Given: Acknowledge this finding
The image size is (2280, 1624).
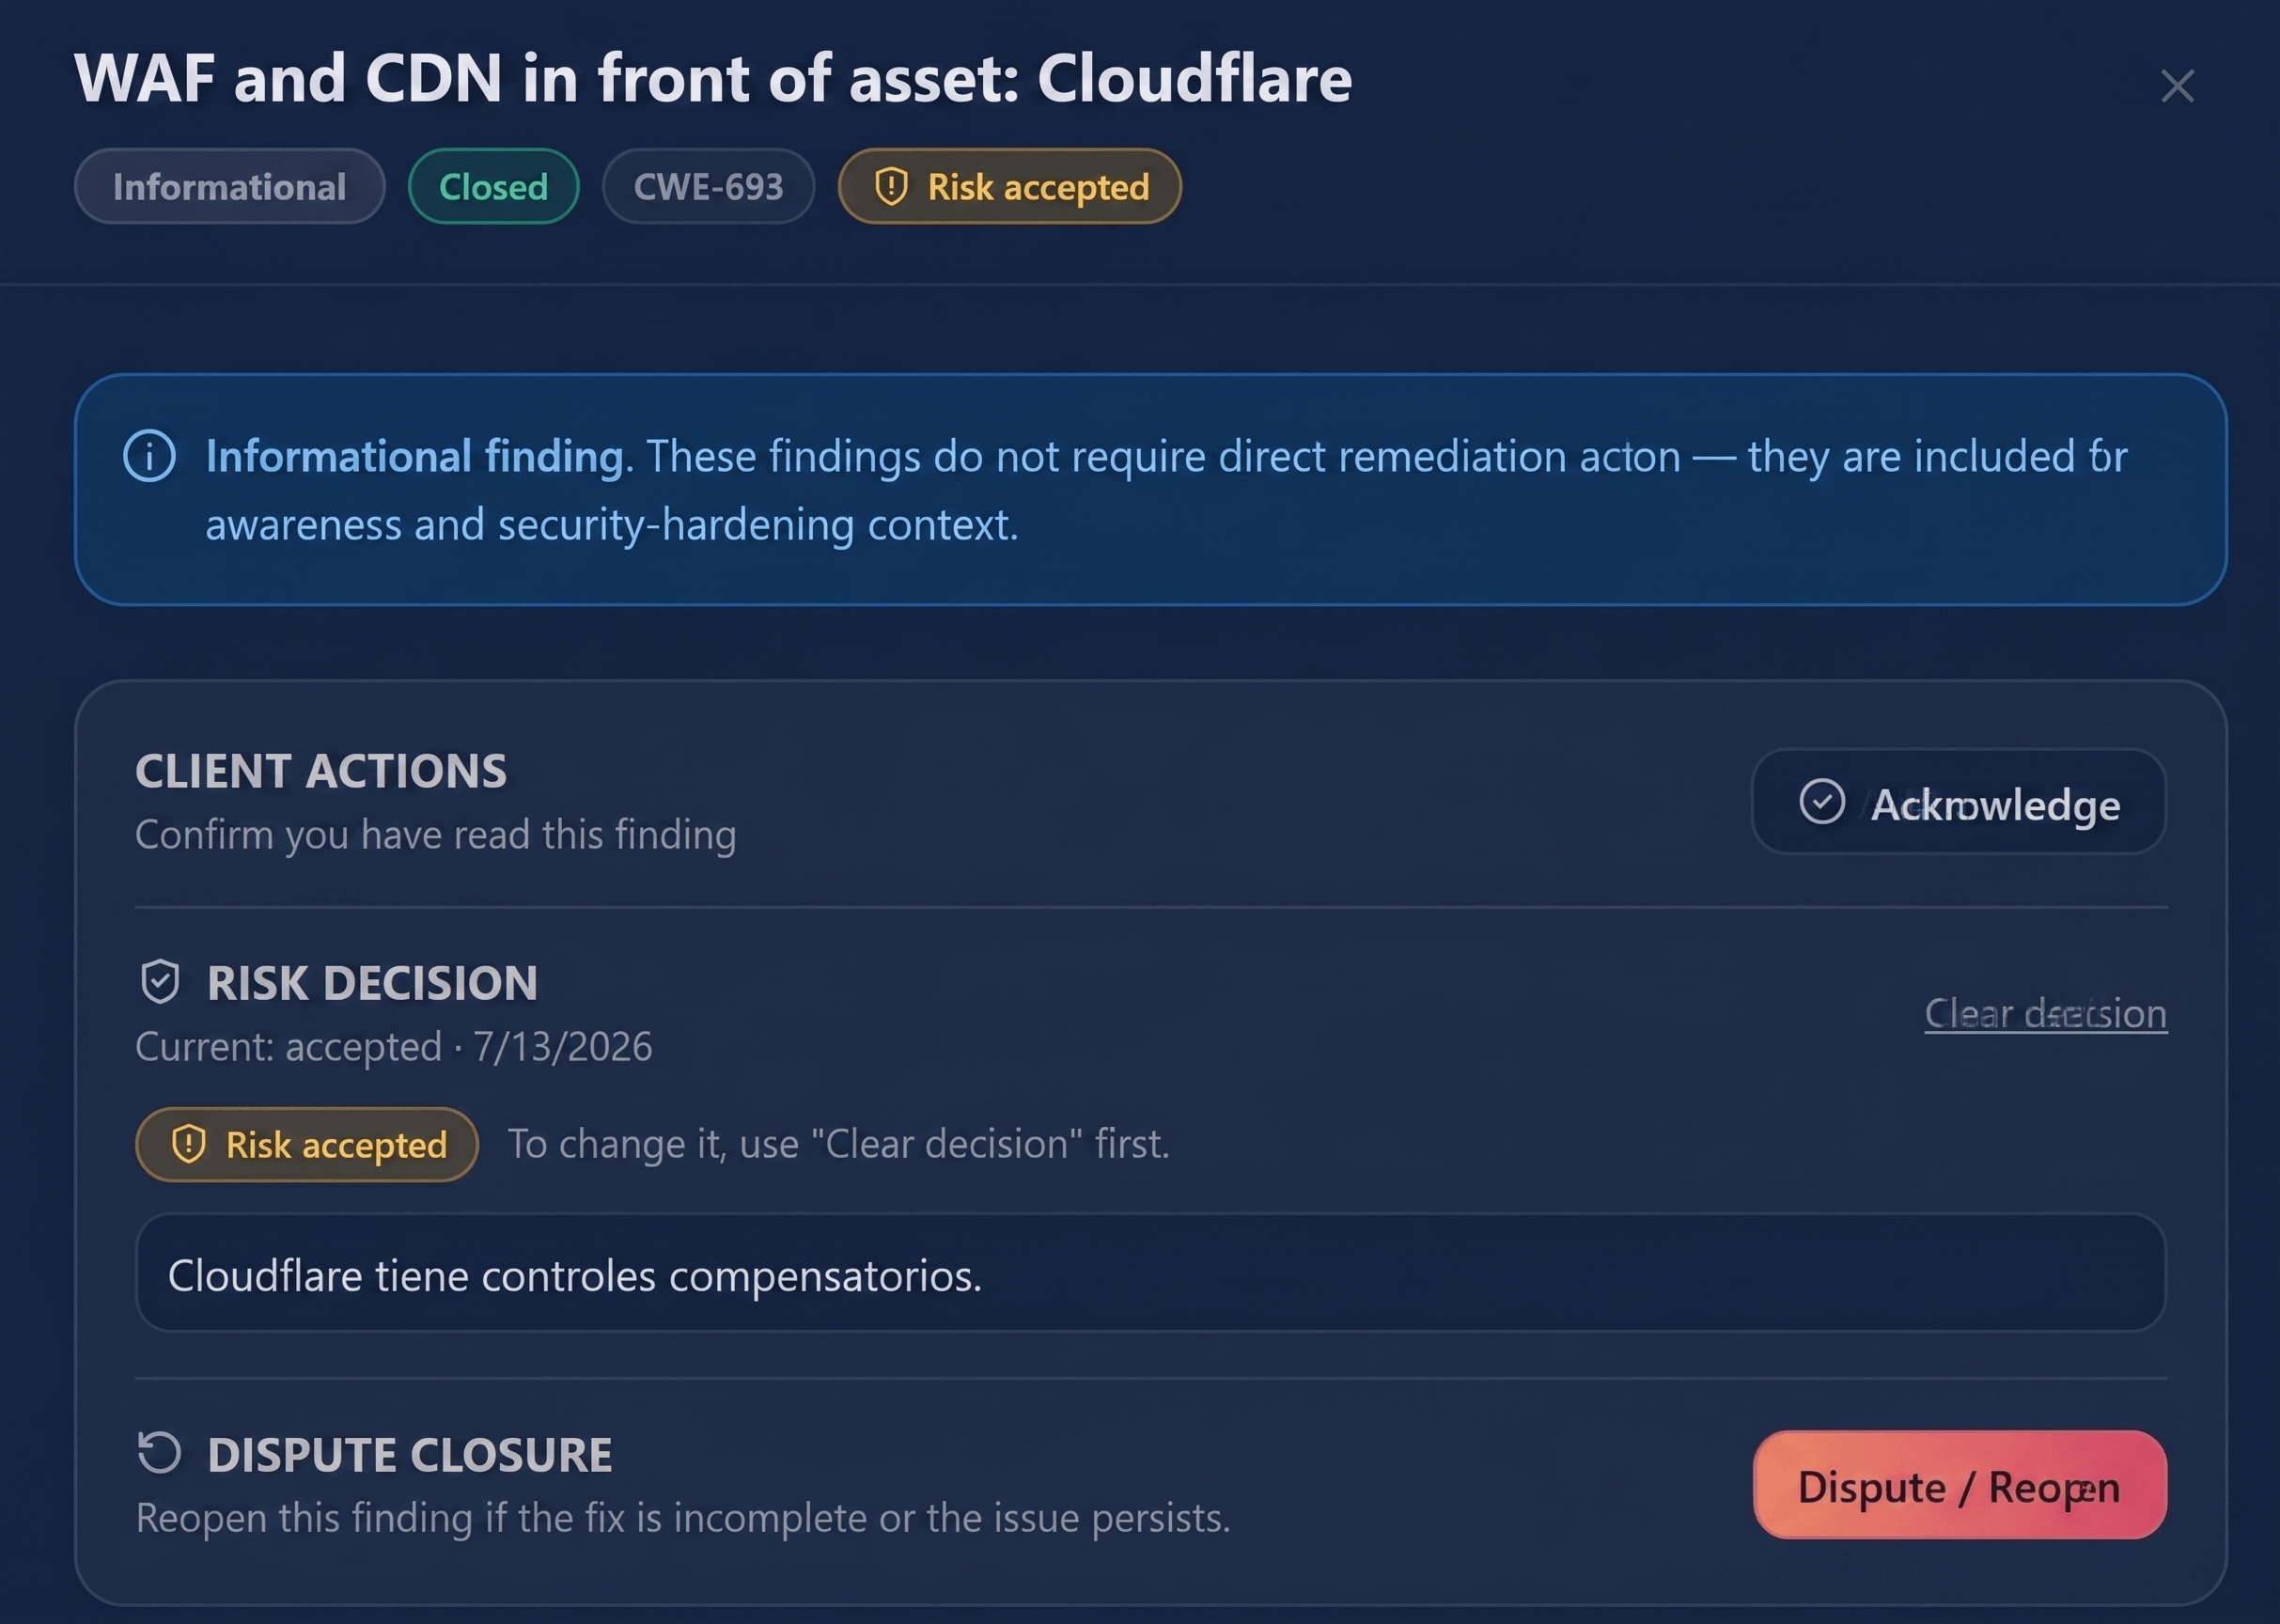Looking at the screenshot, I should tap(1958, 802).
